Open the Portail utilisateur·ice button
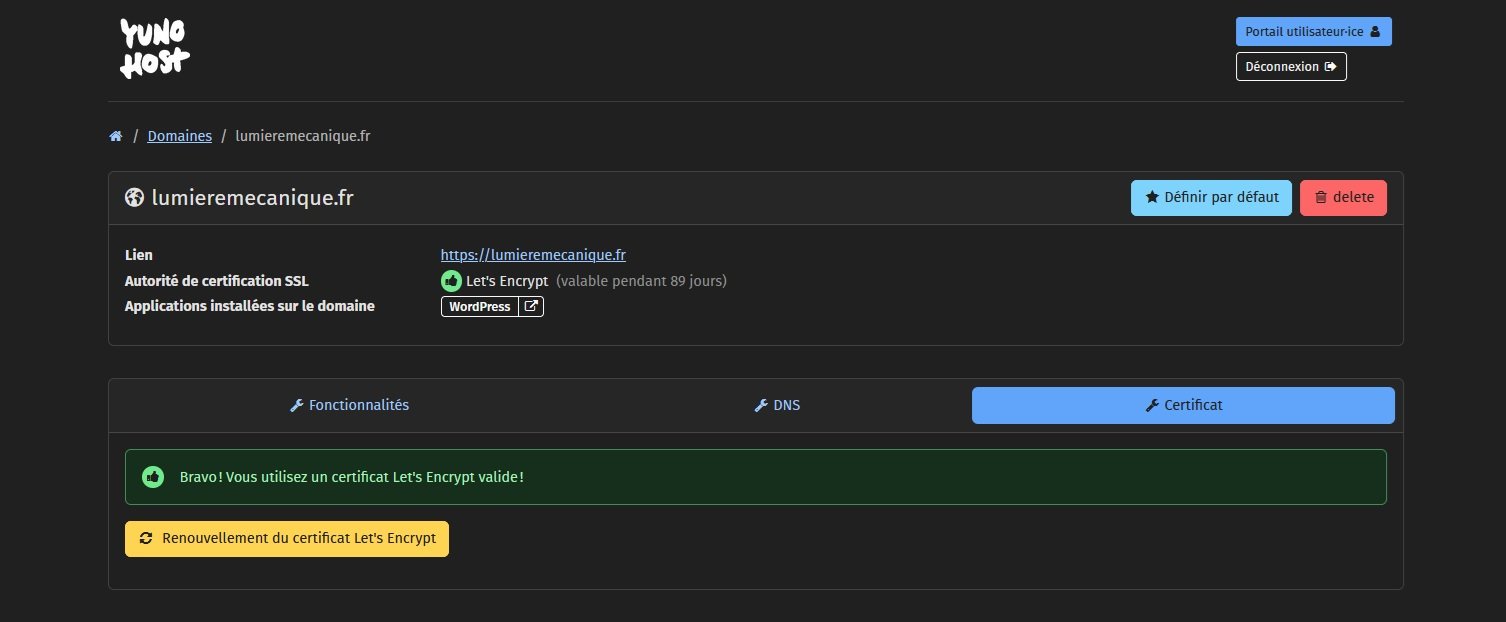 point(1314,32)
